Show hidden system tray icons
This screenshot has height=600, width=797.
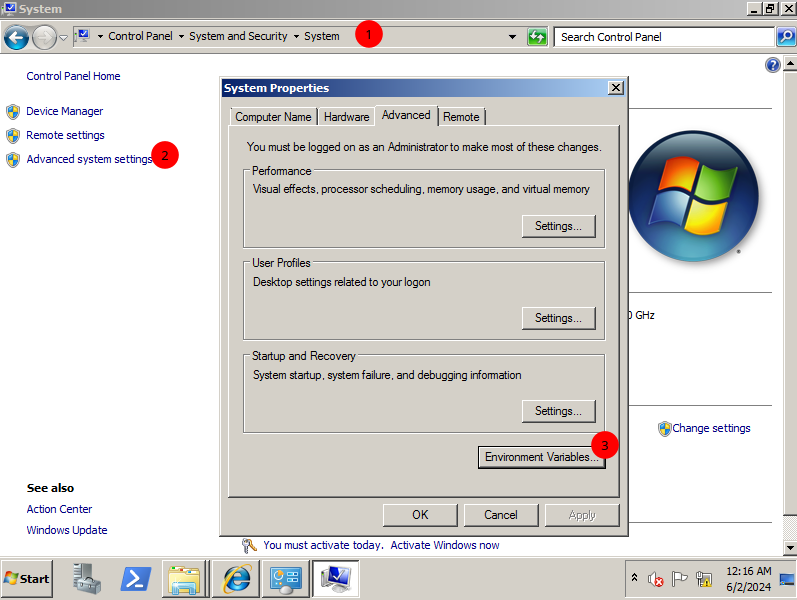coord(634,578)
